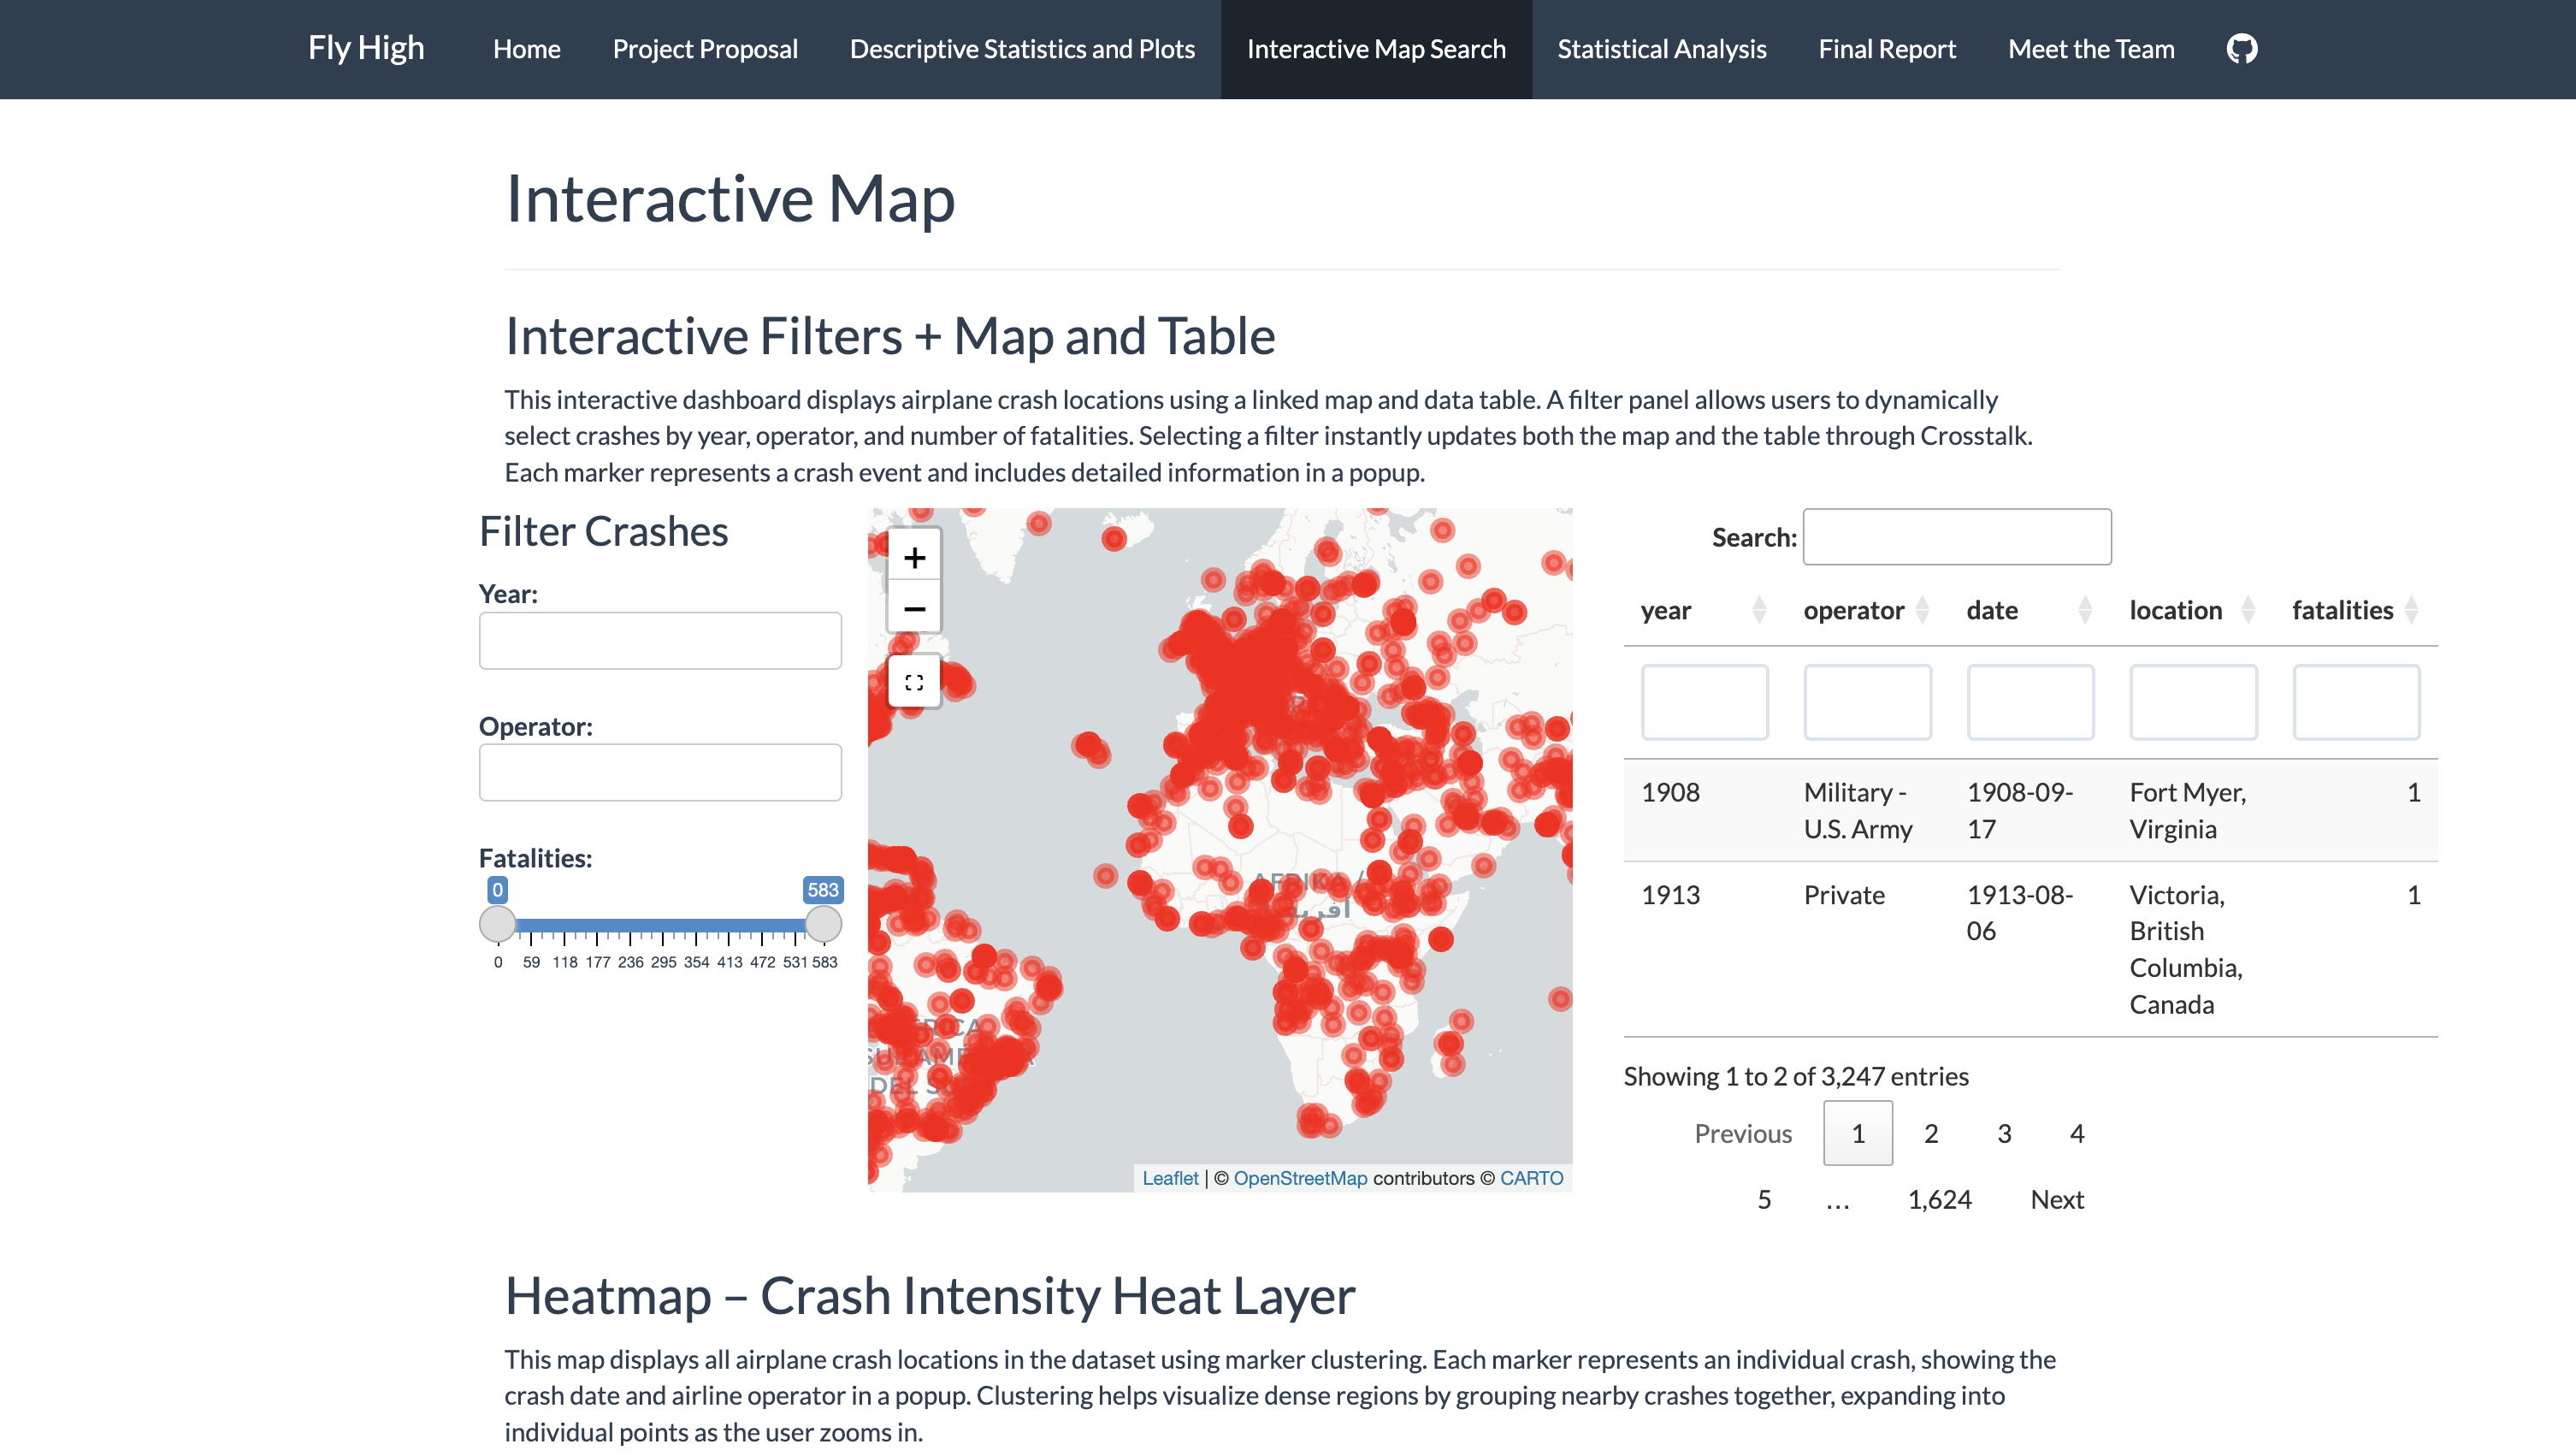
Task: Click the Fatalities slider maximum handle
Action: 823,924
